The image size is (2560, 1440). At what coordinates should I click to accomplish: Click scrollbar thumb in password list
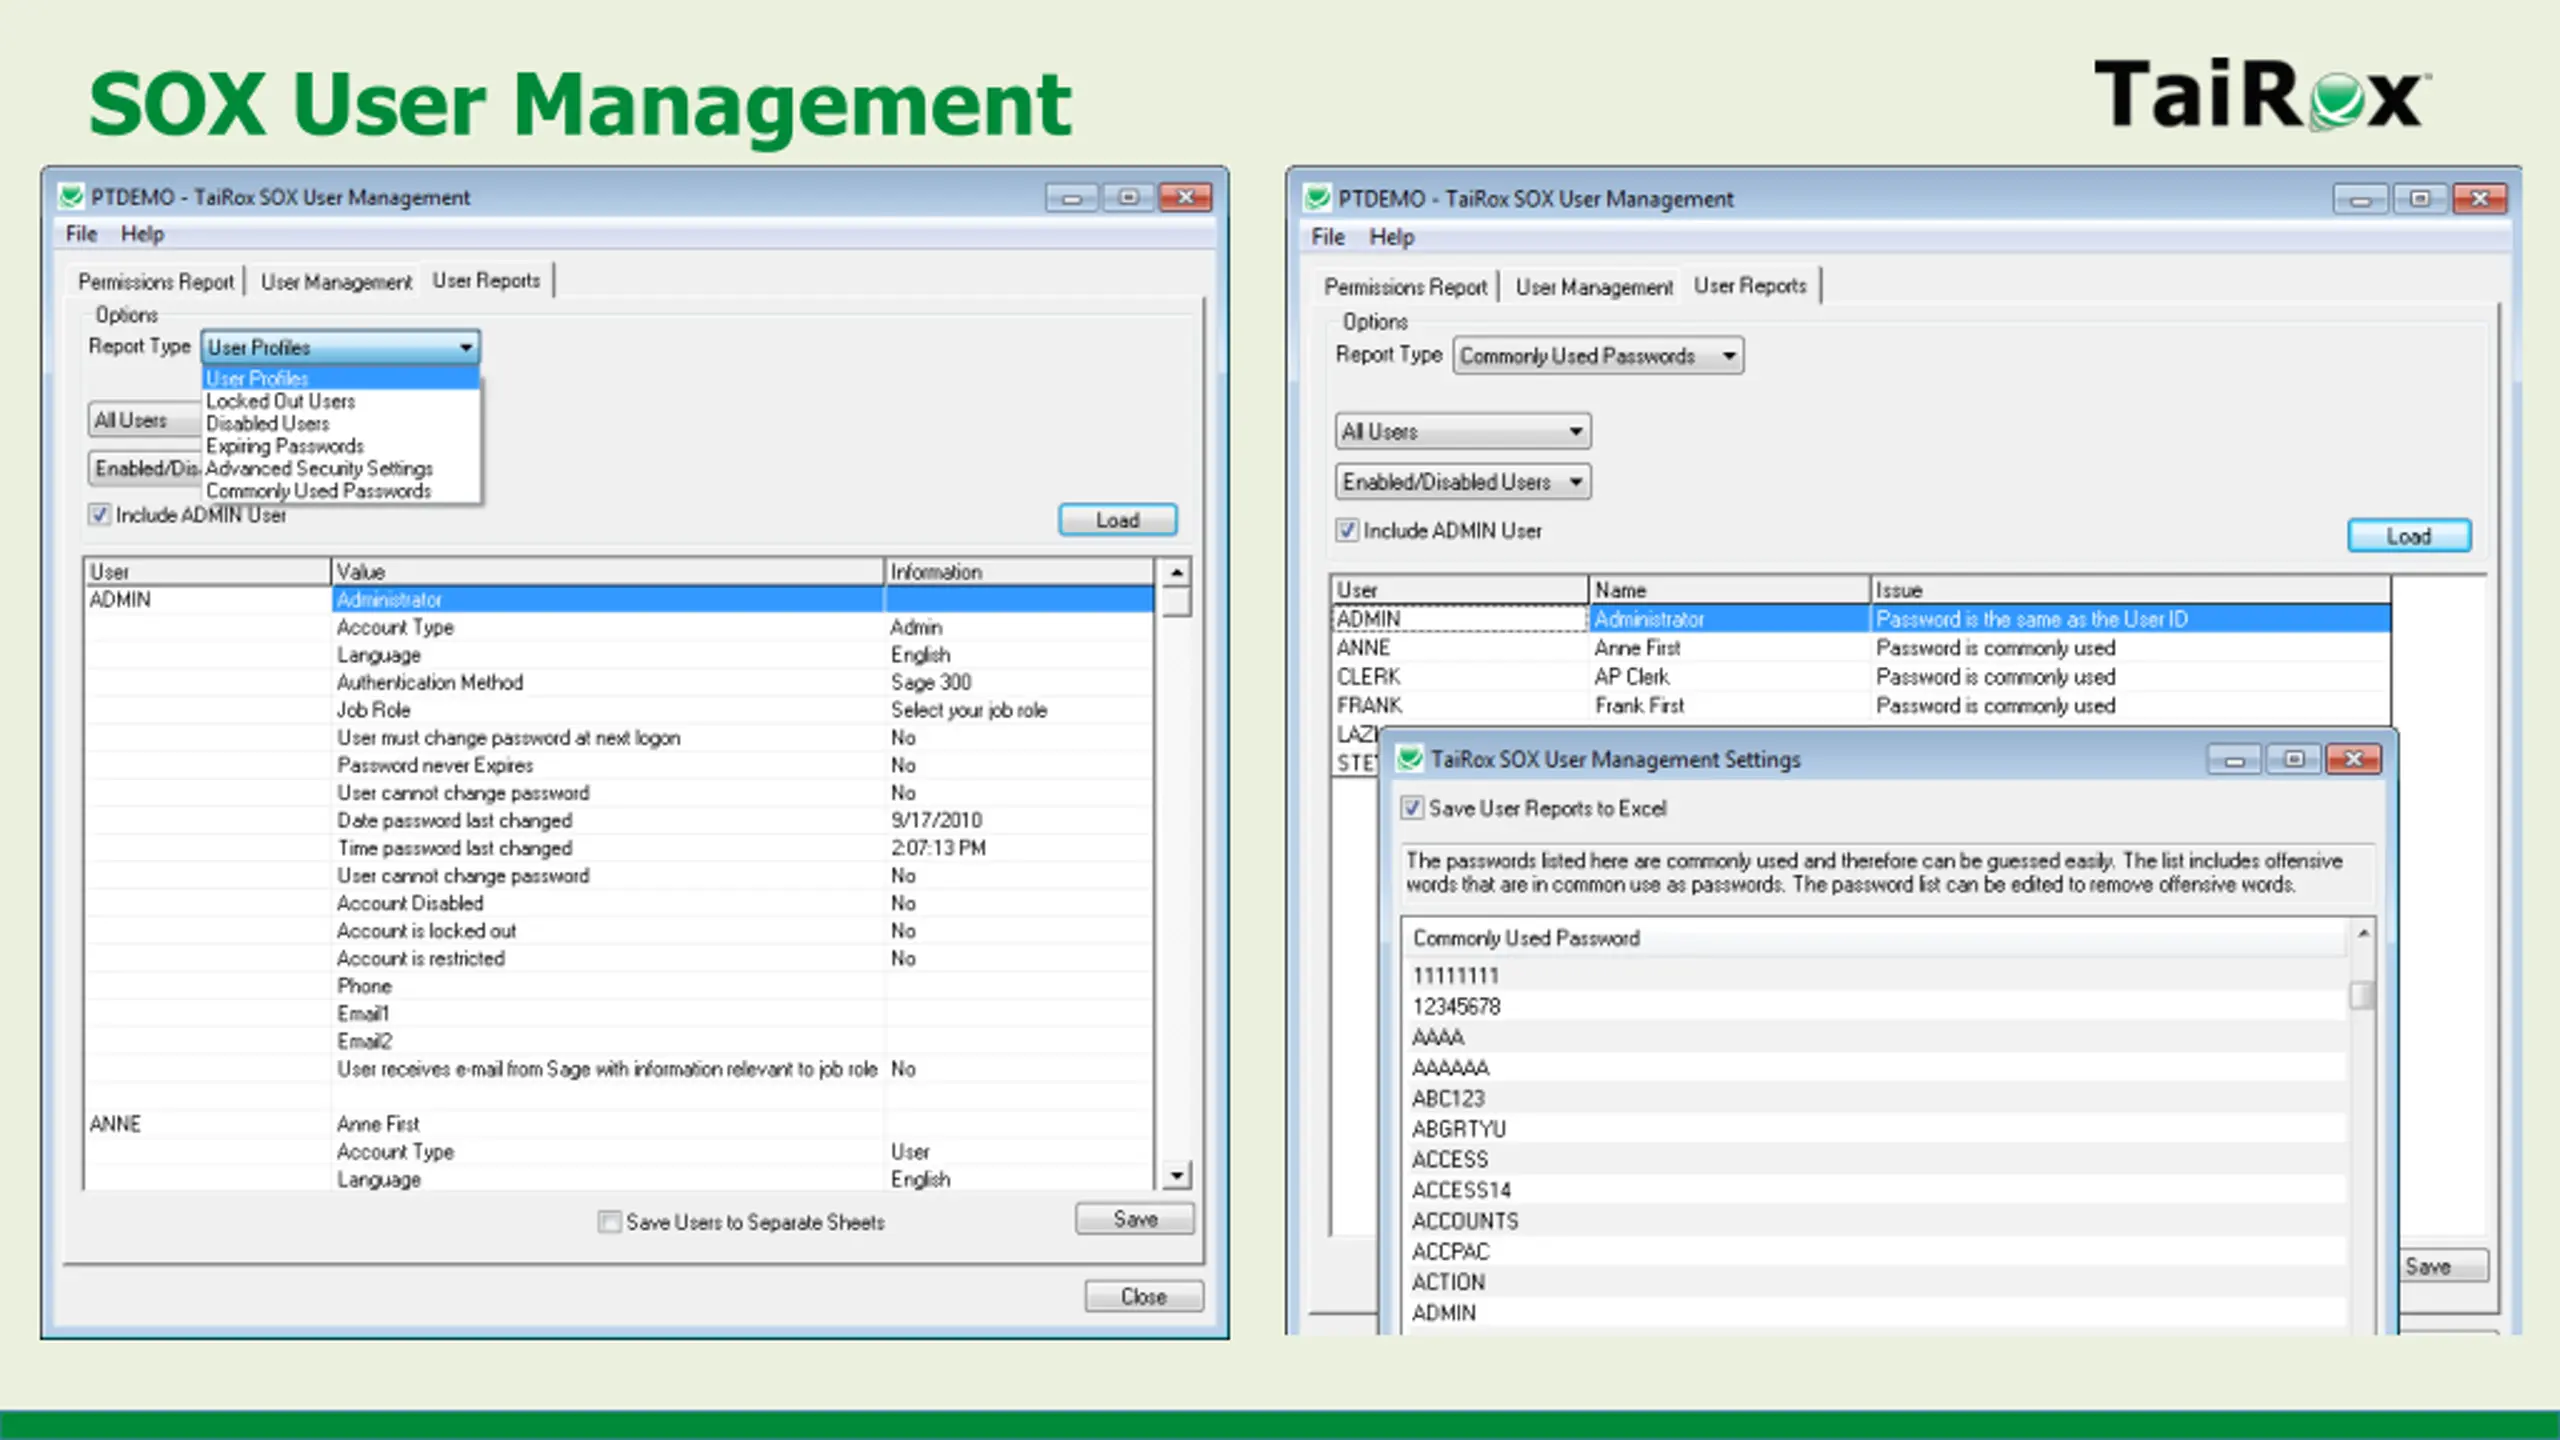(2362, 996)
